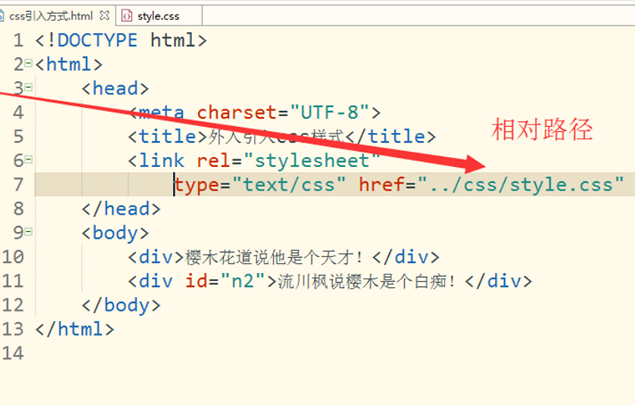The height and width of the screenshot is (405, 635).
Task: Click the style.css file icon in tab
Action: pyautogui.click(x=127, y=16)
